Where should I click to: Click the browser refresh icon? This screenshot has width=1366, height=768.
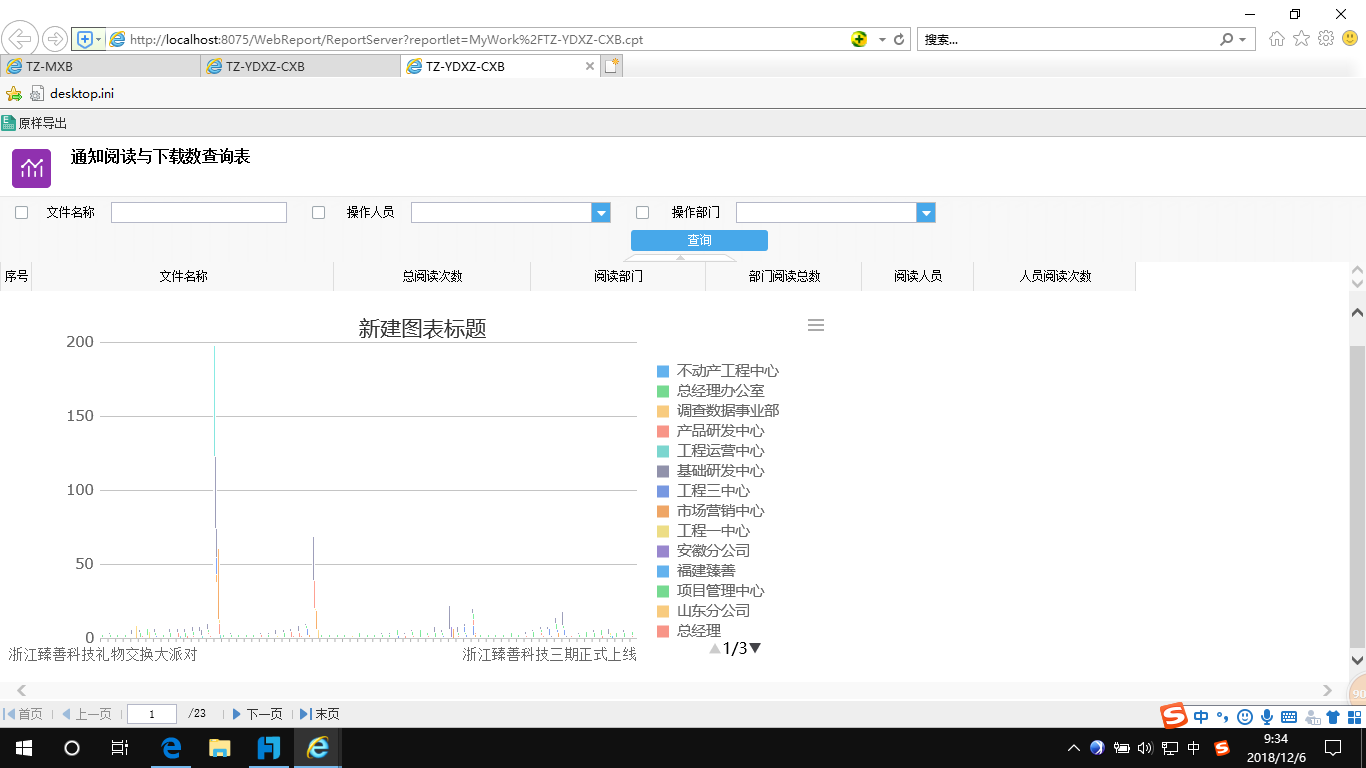(x=899, y=40)
